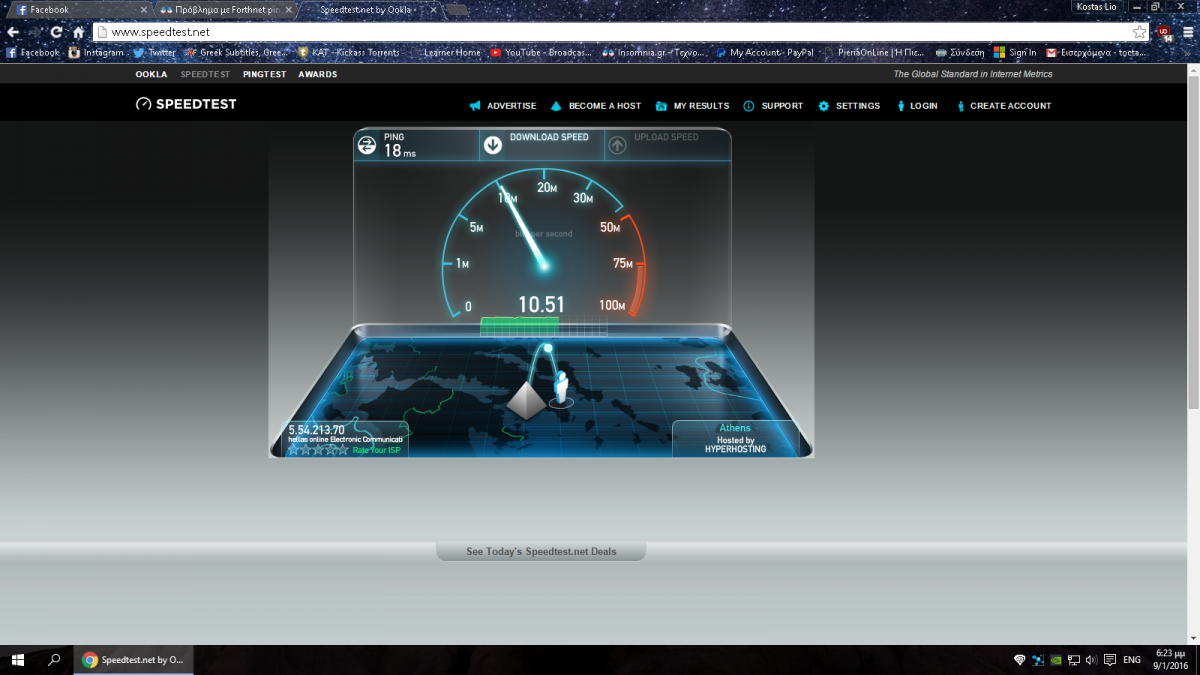Open MY RESULTS link

tap(701, 106)
